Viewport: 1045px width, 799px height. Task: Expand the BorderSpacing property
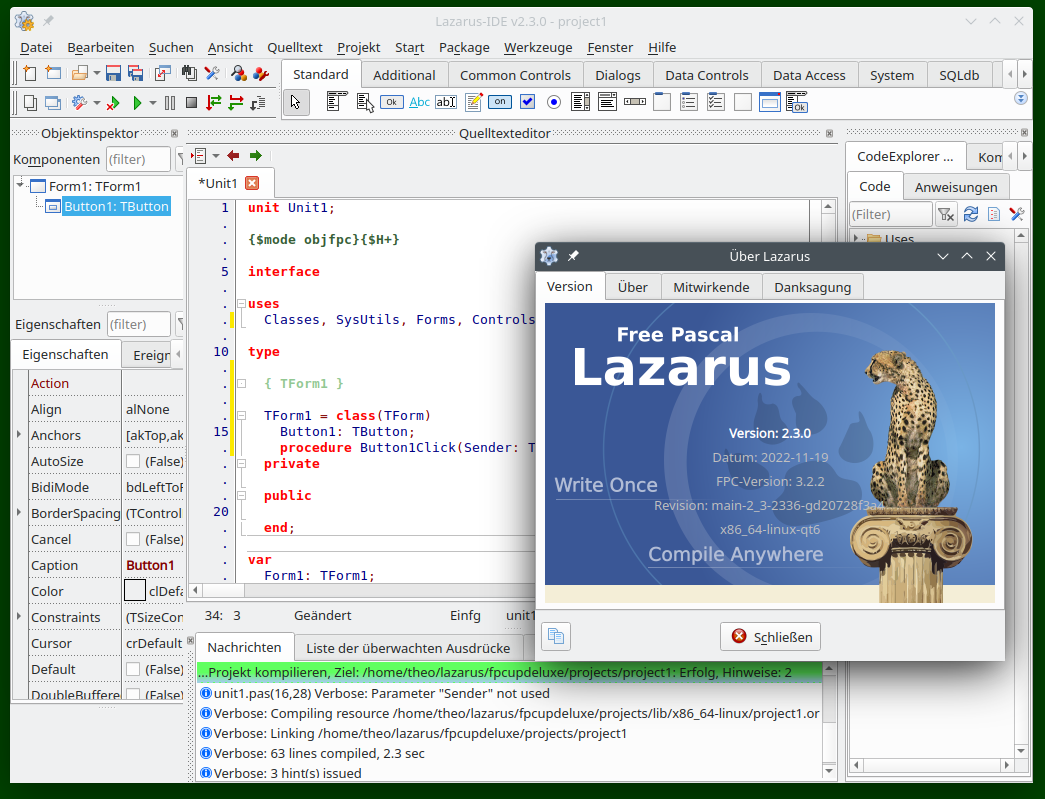click(19, 512)
